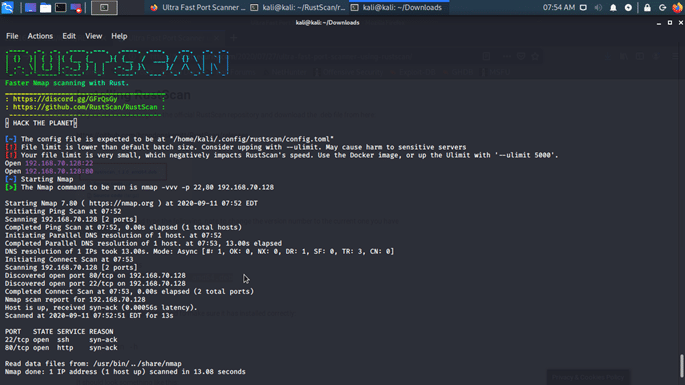Switch to the kali@kali ~/RustScan terminal window
This screenshot has width=685, height=385.
[x=298, y=7]
